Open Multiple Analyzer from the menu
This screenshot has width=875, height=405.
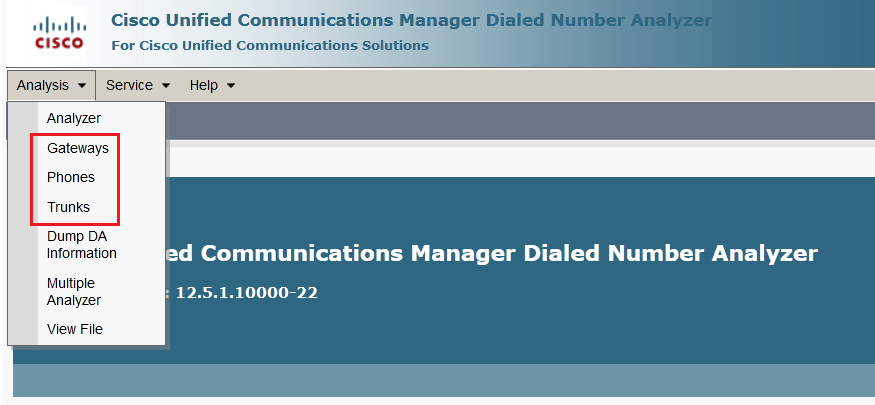(74, 292)
